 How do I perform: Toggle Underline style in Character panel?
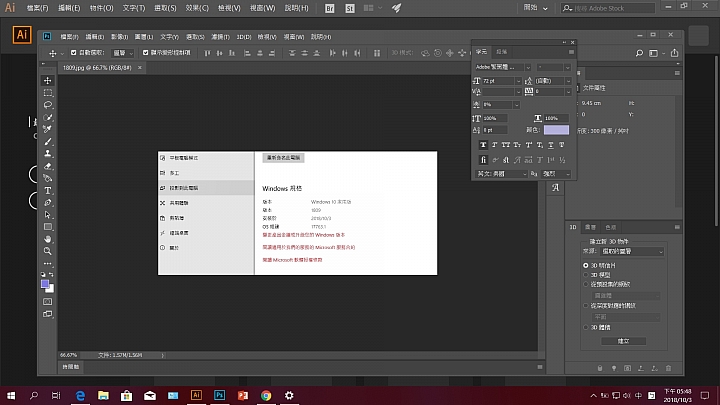pyautogui.click(x=551, y=145)
